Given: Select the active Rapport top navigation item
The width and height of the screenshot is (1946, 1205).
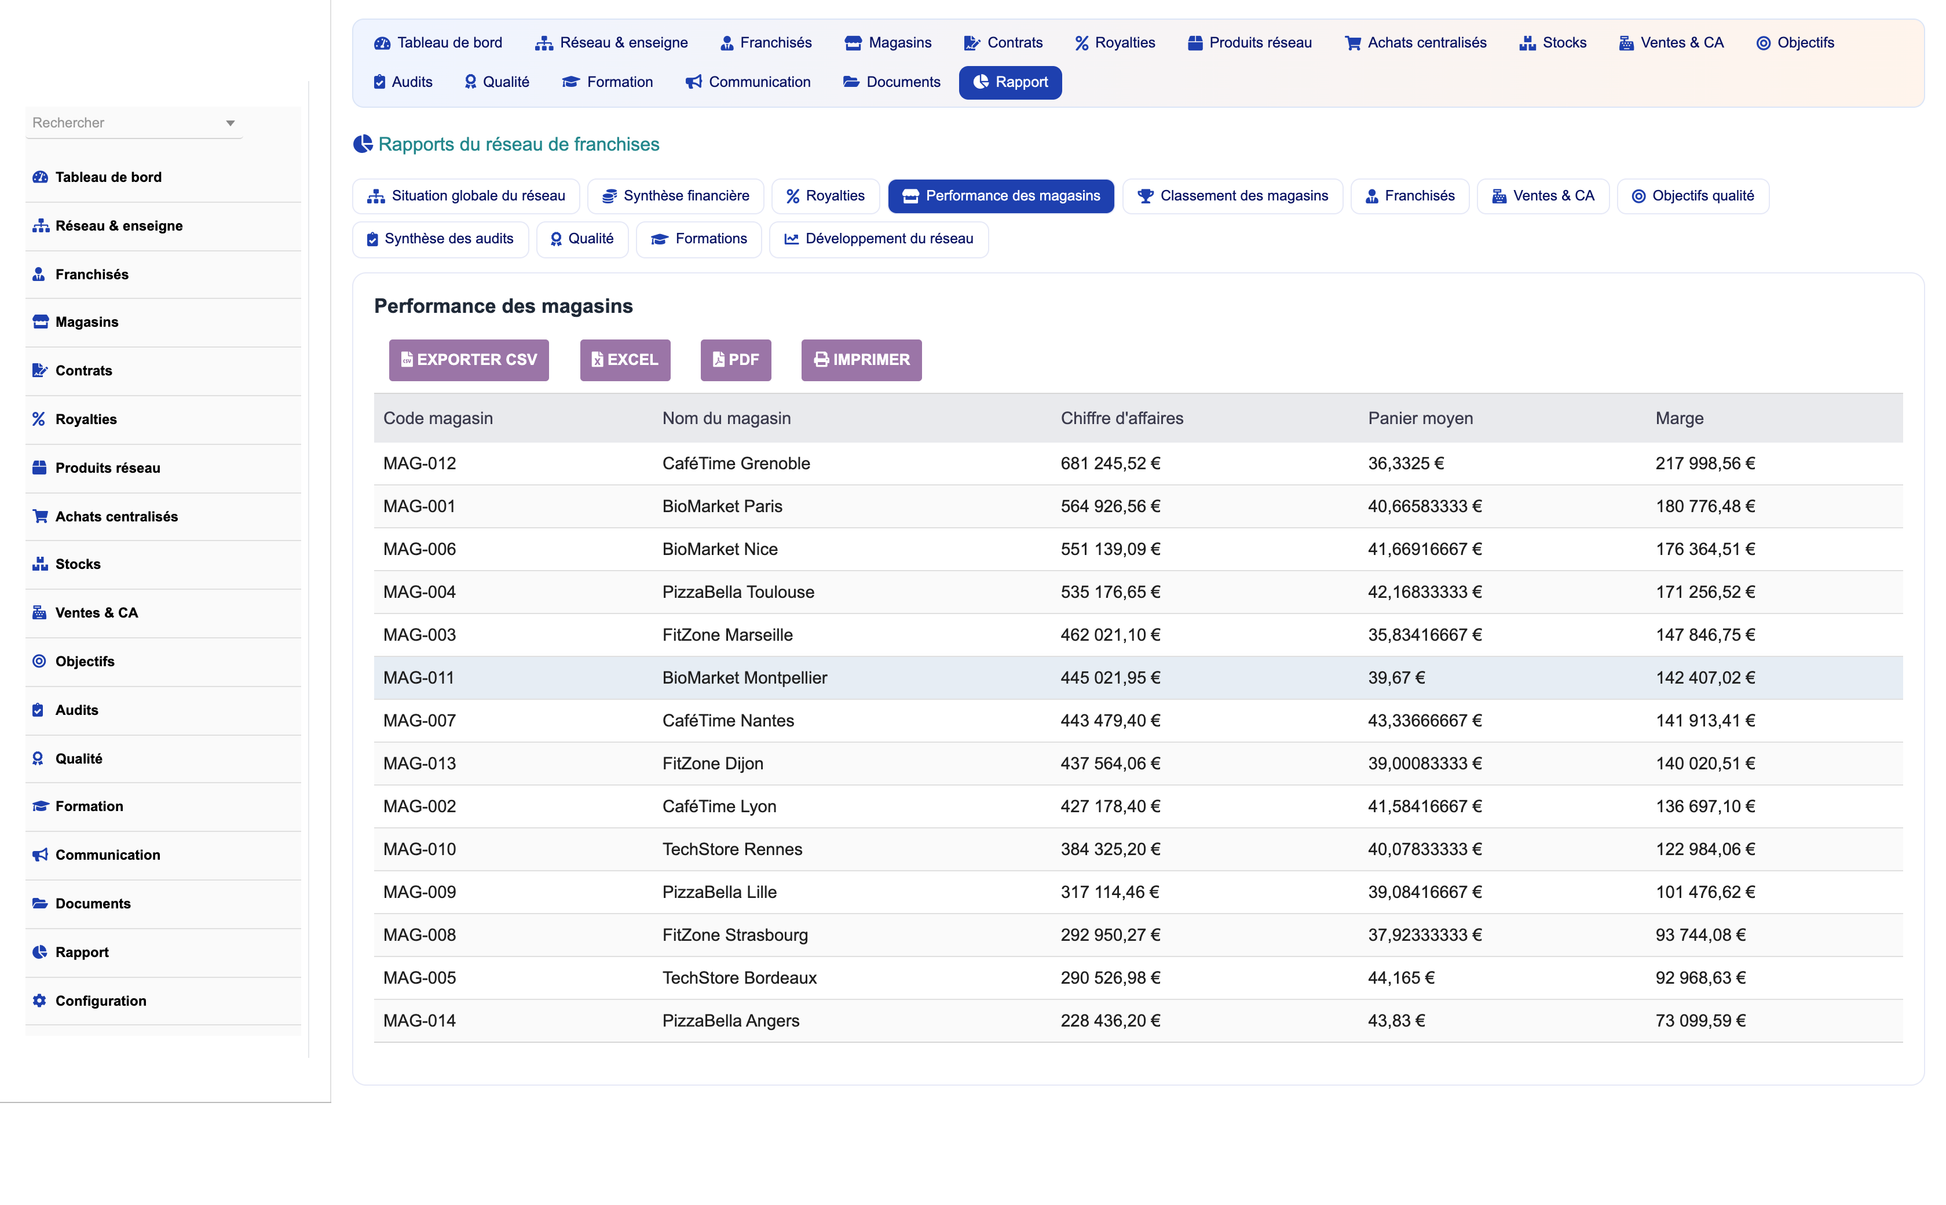Looking at the screenshot, I should tap(1010, 82).
